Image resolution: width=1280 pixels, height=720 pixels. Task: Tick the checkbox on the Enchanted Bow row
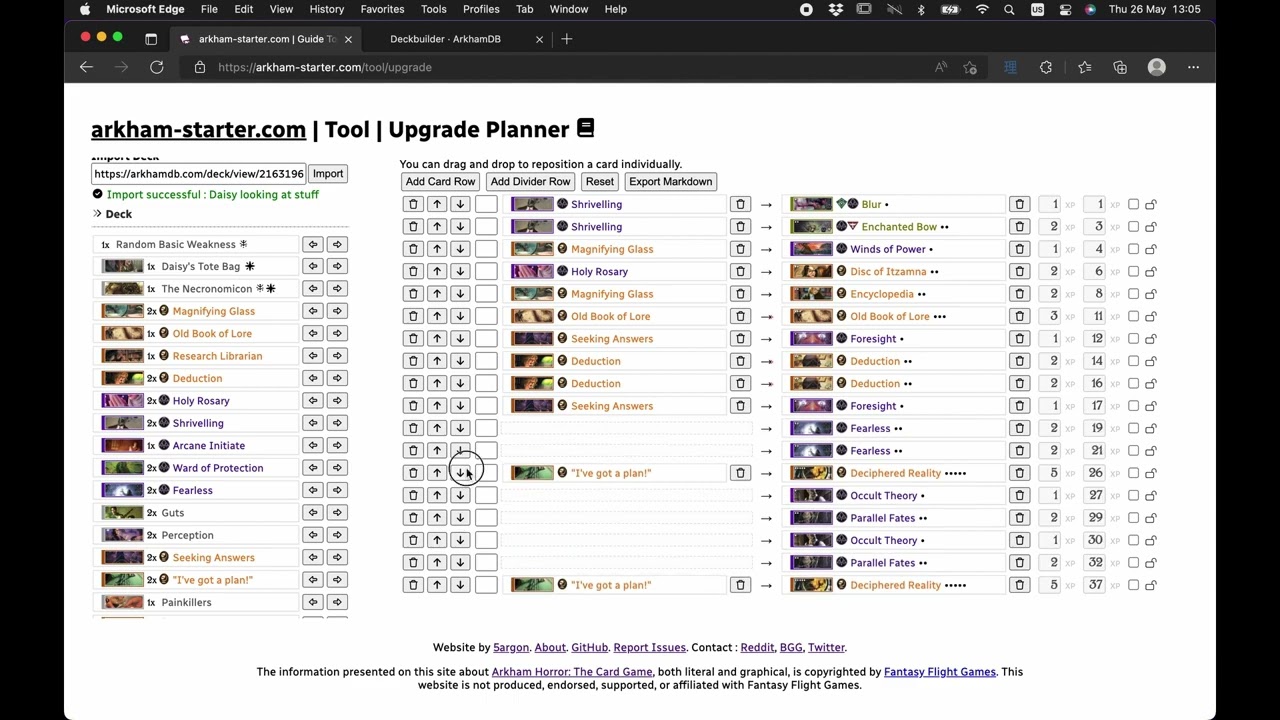1133,227
